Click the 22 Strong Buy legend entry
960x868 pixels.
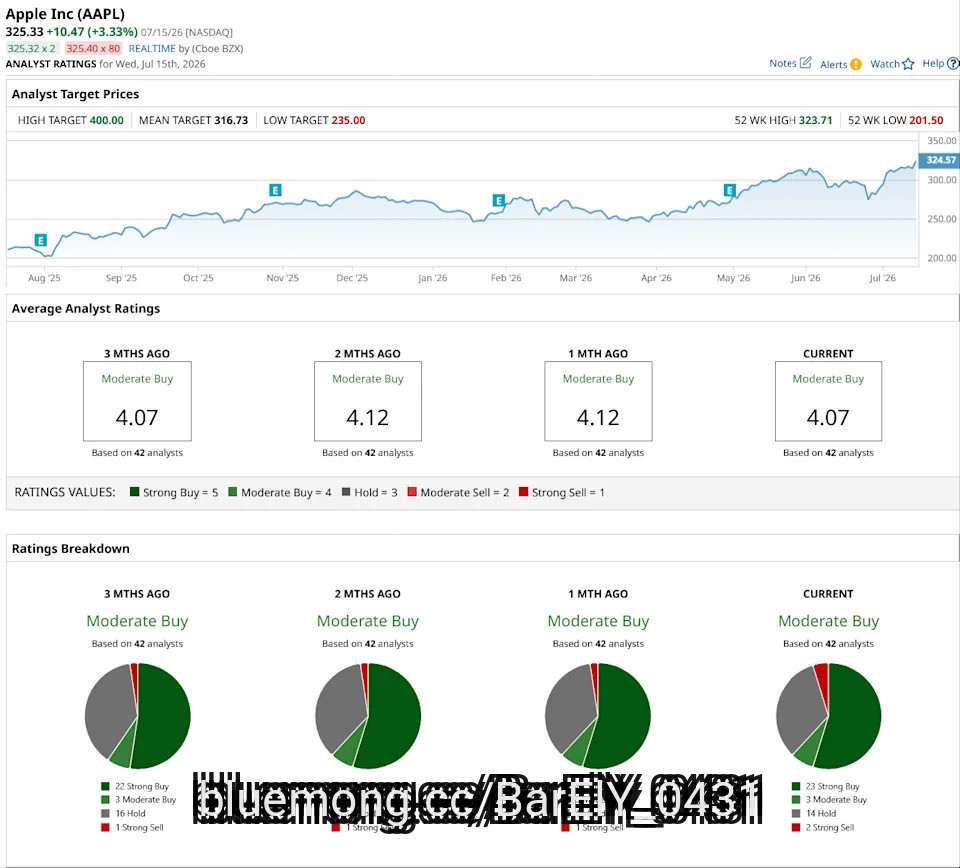click(135, 786)
